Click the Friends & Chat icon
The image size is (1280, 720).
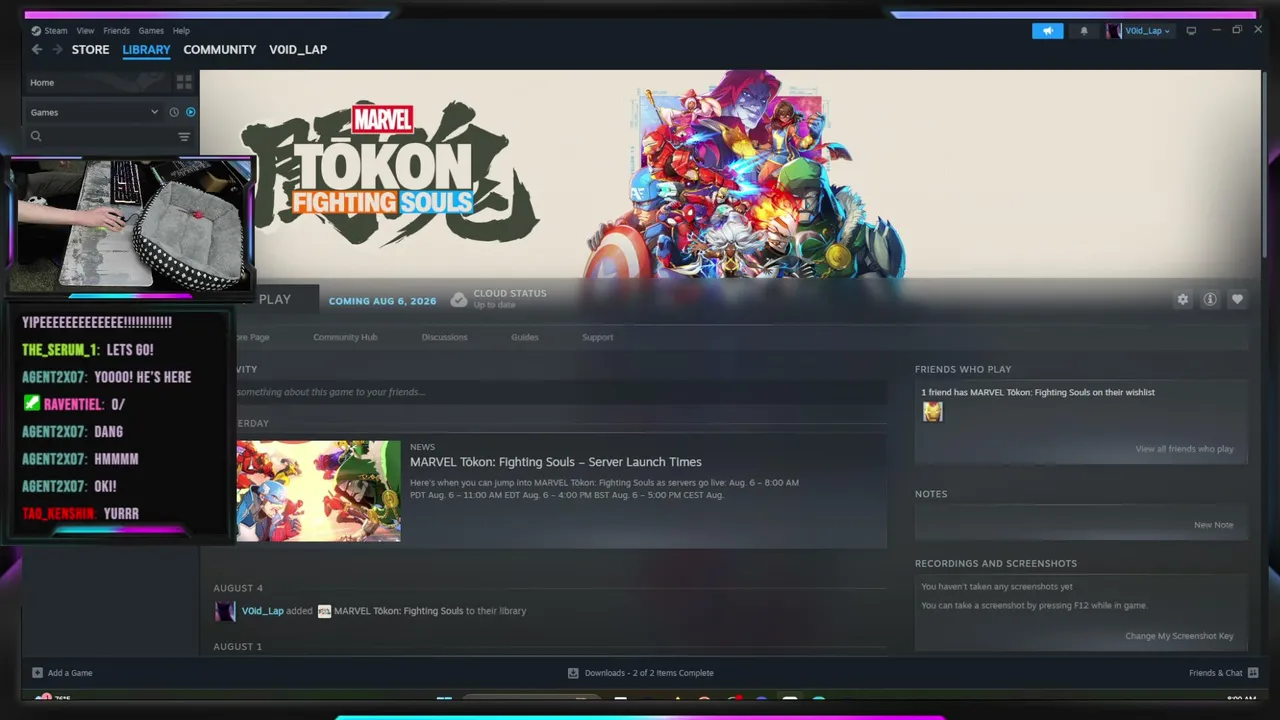click(1253, 673)
